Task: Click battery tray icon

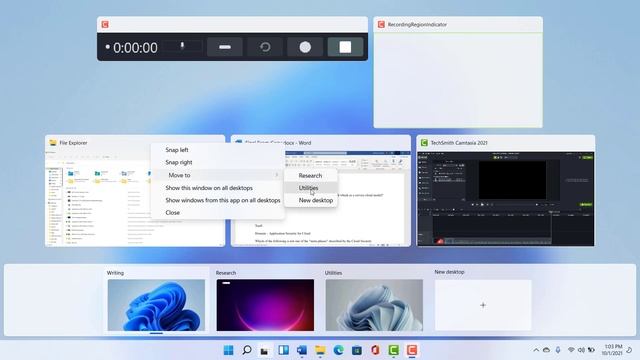Action: click(591, 350)
